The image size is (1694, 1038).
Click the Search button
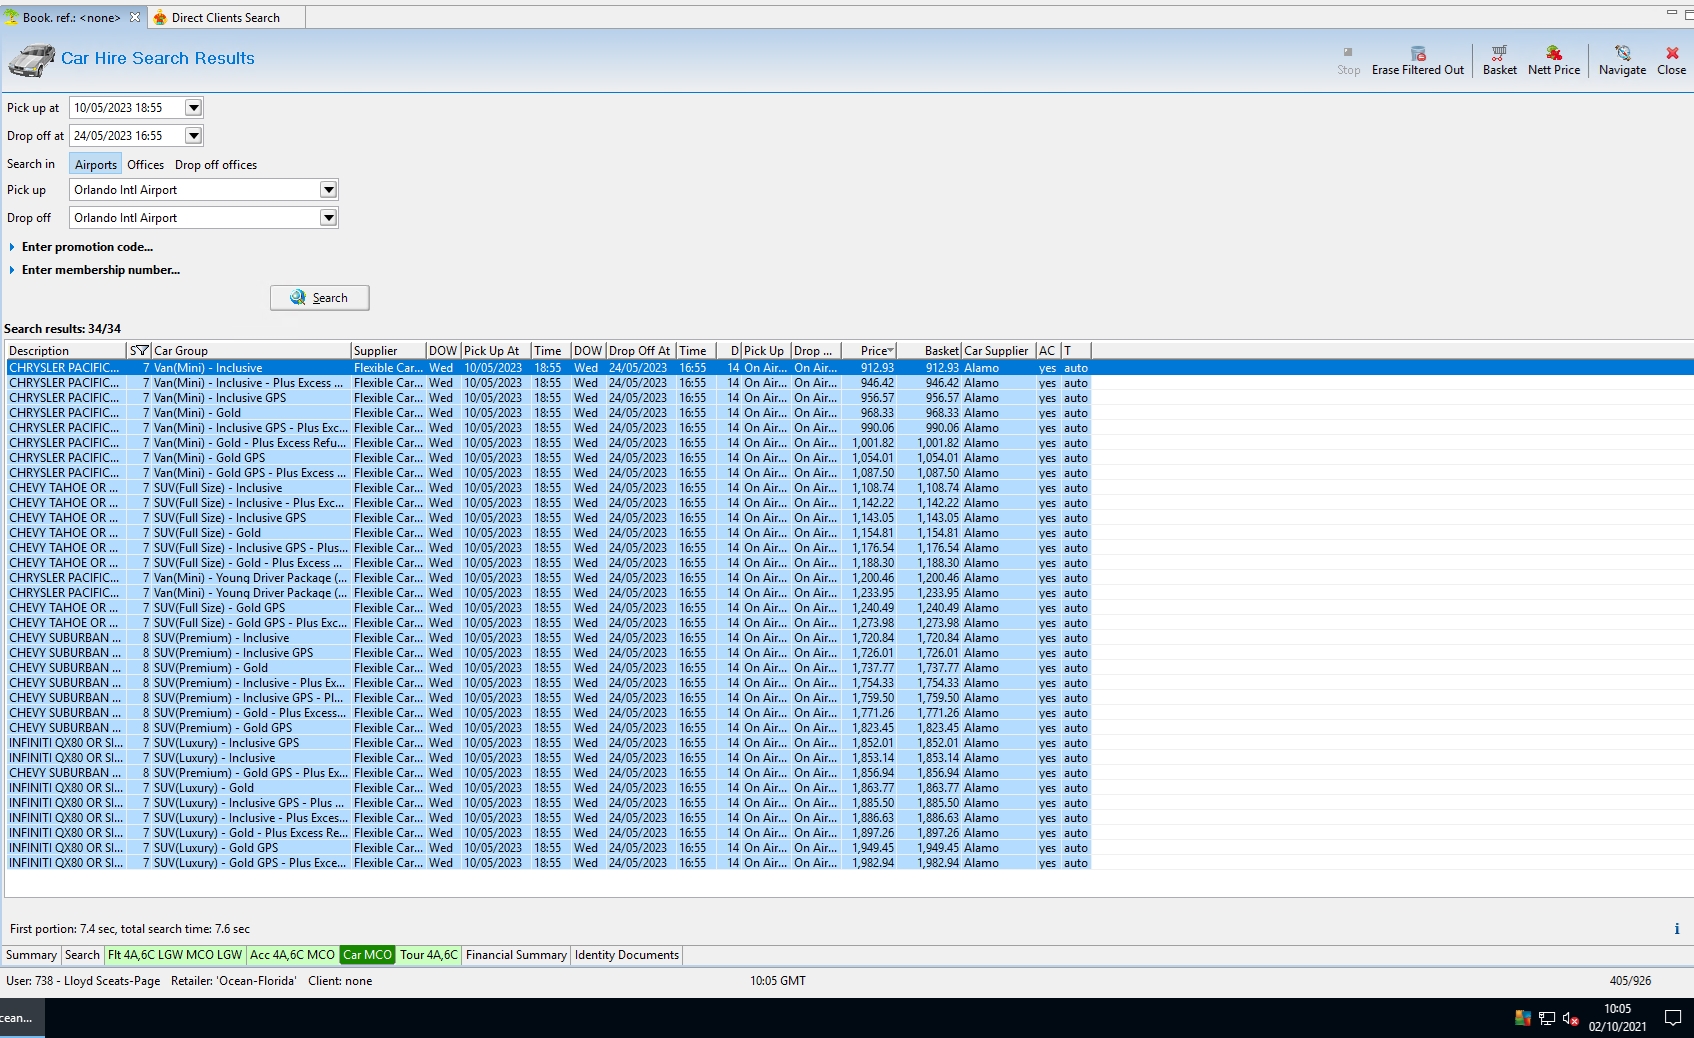[320, 298]
